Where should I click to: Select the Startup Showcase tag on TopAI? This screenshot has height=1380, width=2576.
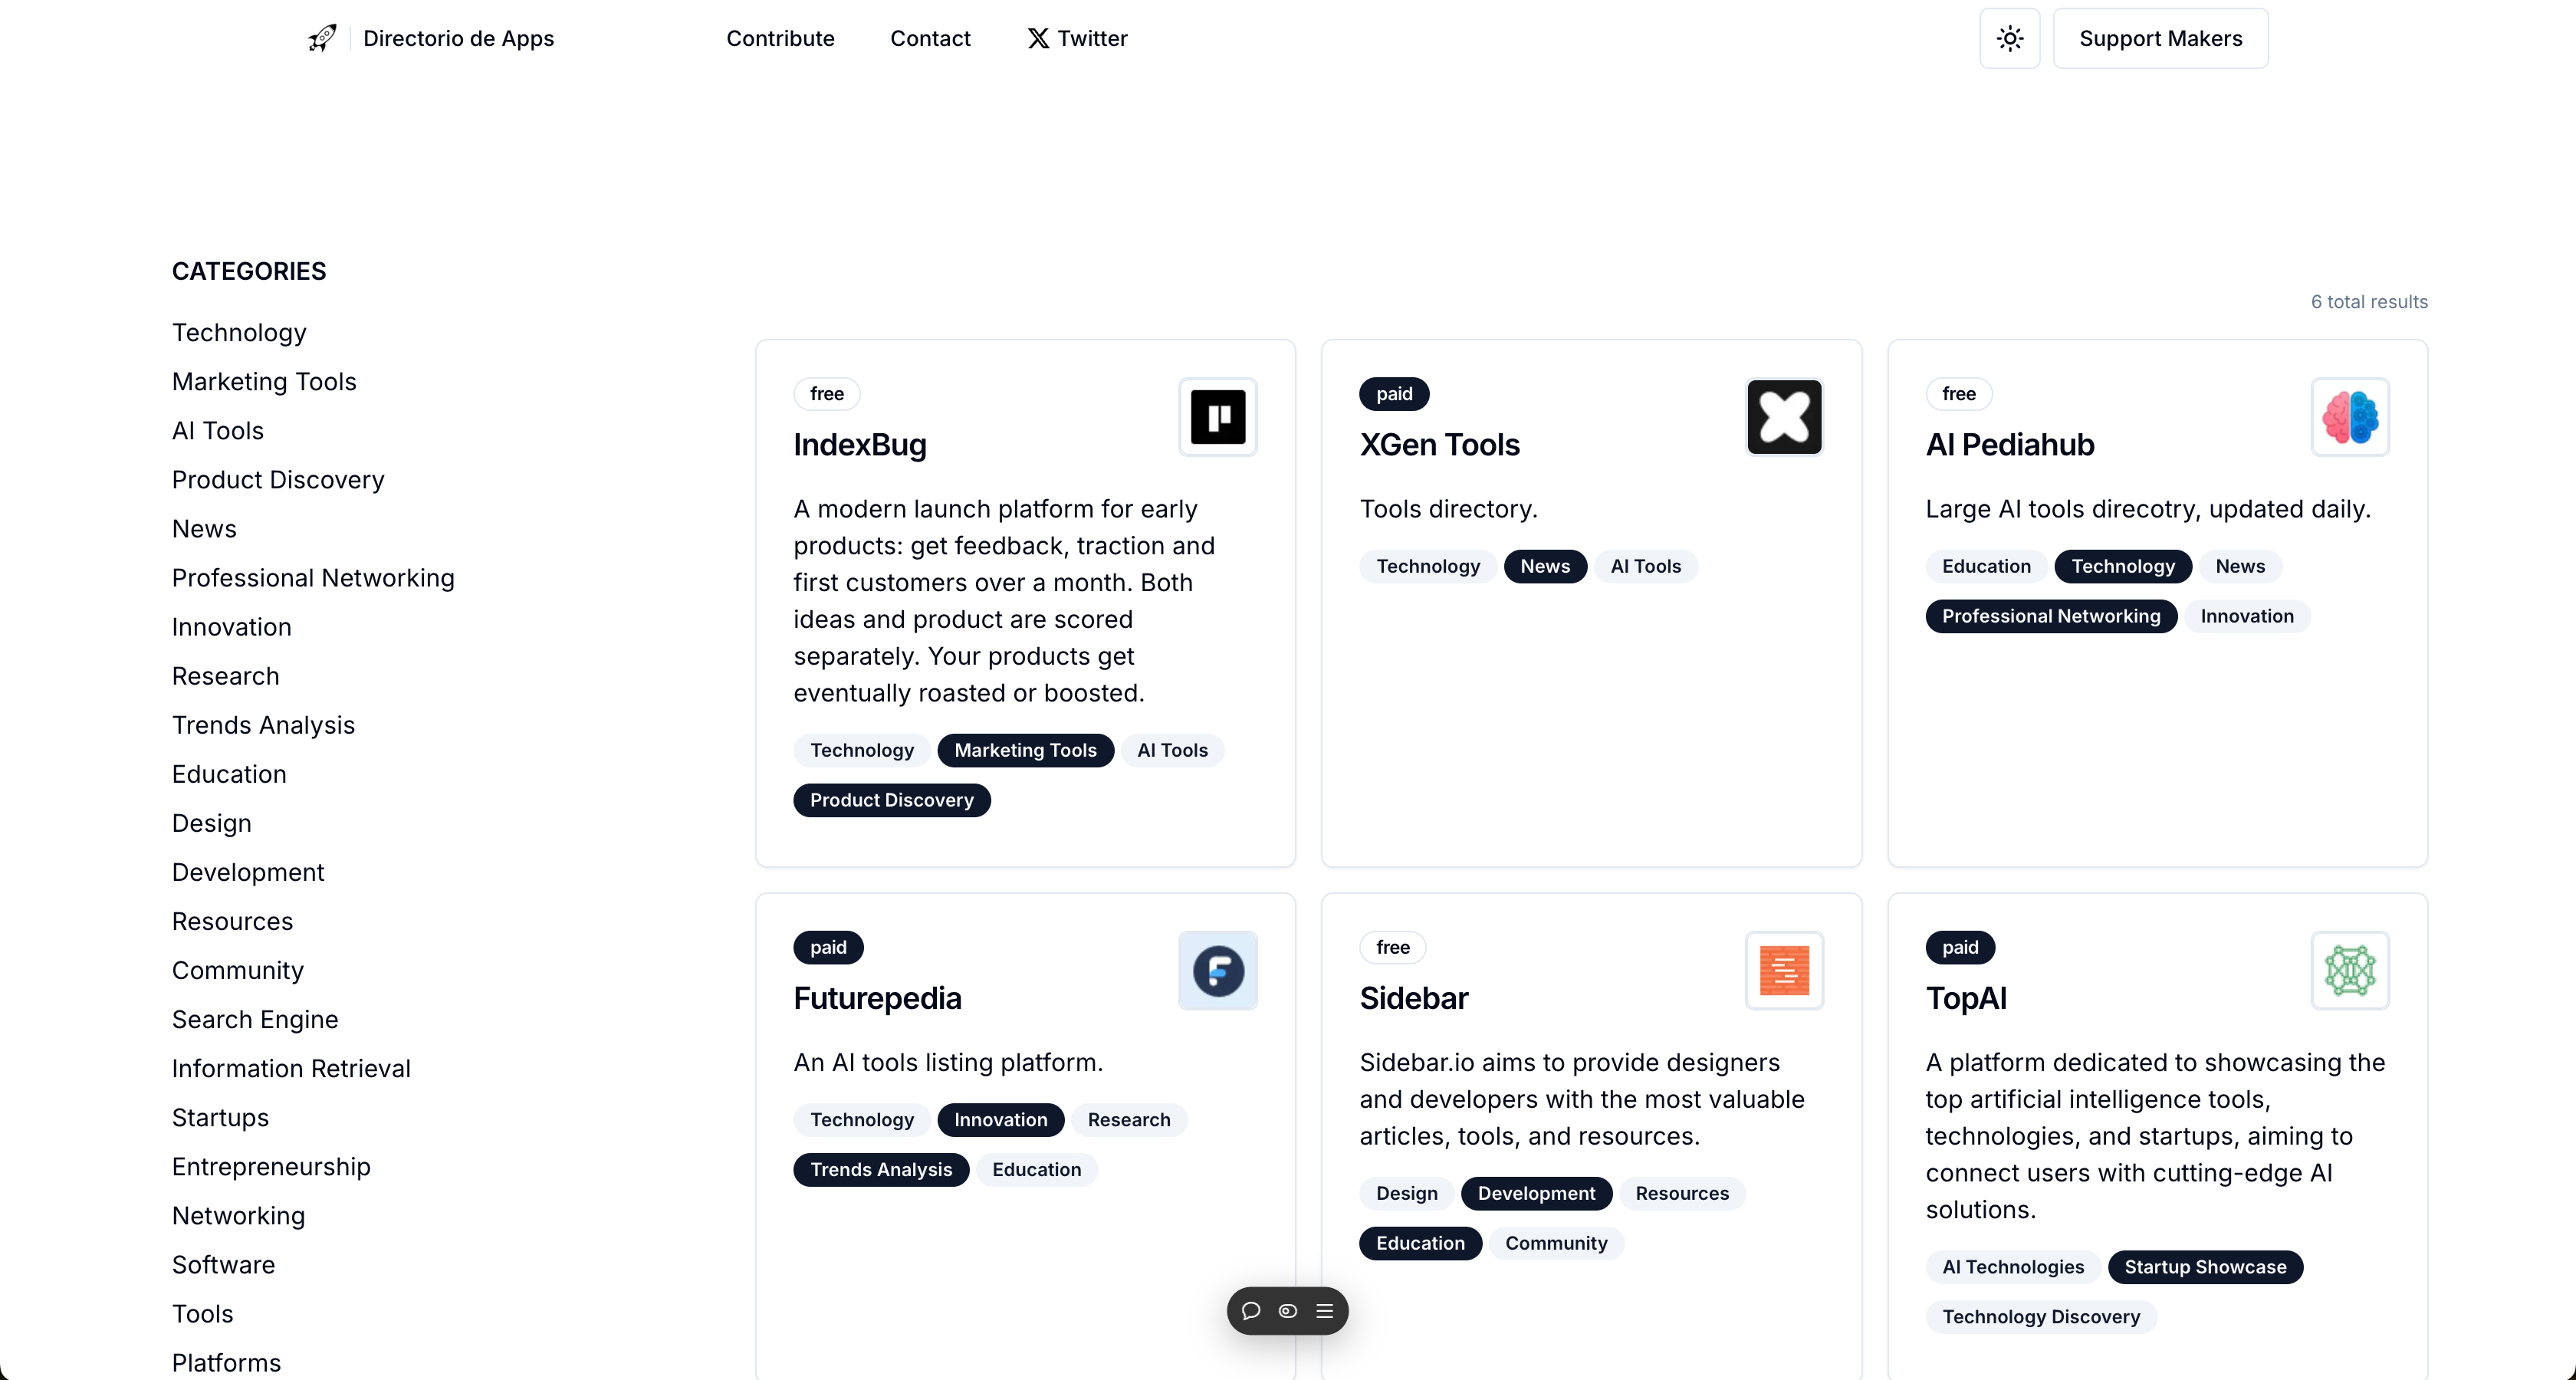[2204, 1267]
